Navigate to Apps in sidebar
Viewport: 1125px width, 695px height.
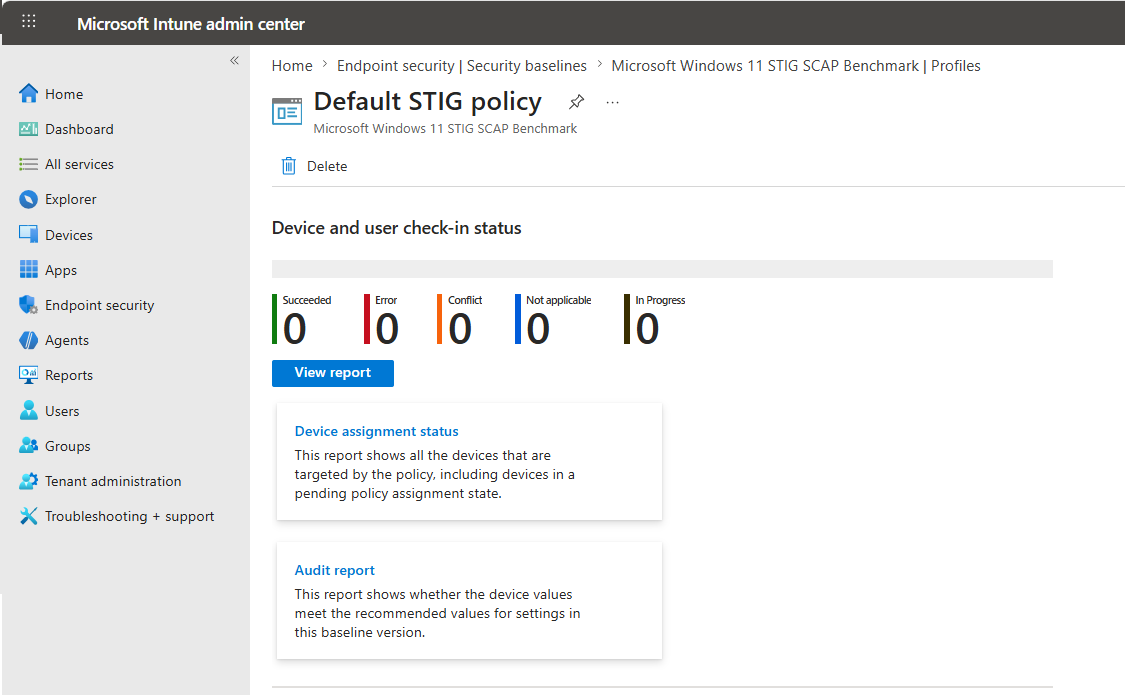click(x=61, y=270)
